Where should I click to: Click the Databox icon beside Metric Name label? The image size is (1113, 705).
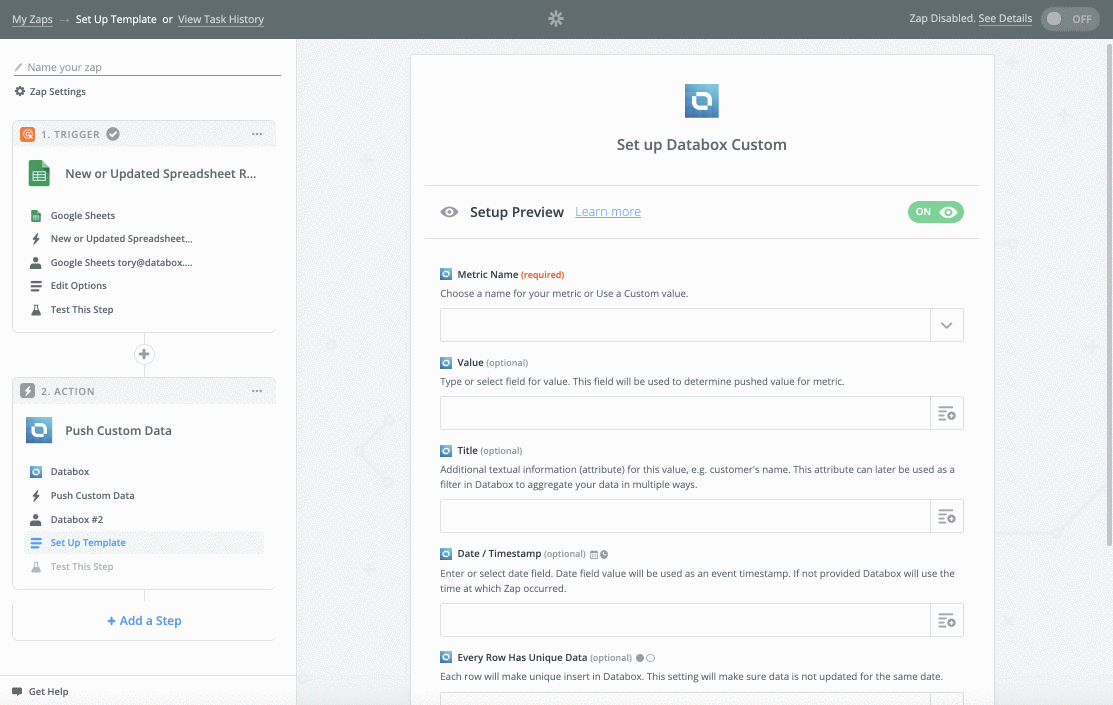(446, 274)
